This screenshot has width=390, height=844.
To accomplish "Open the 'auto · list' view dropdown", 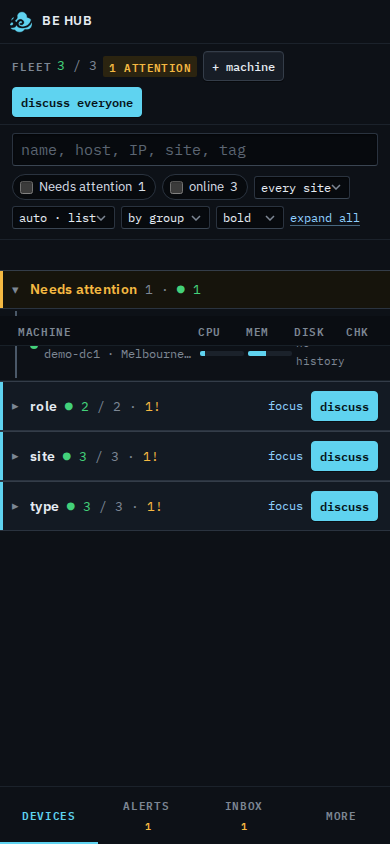I will click(63, 217).
